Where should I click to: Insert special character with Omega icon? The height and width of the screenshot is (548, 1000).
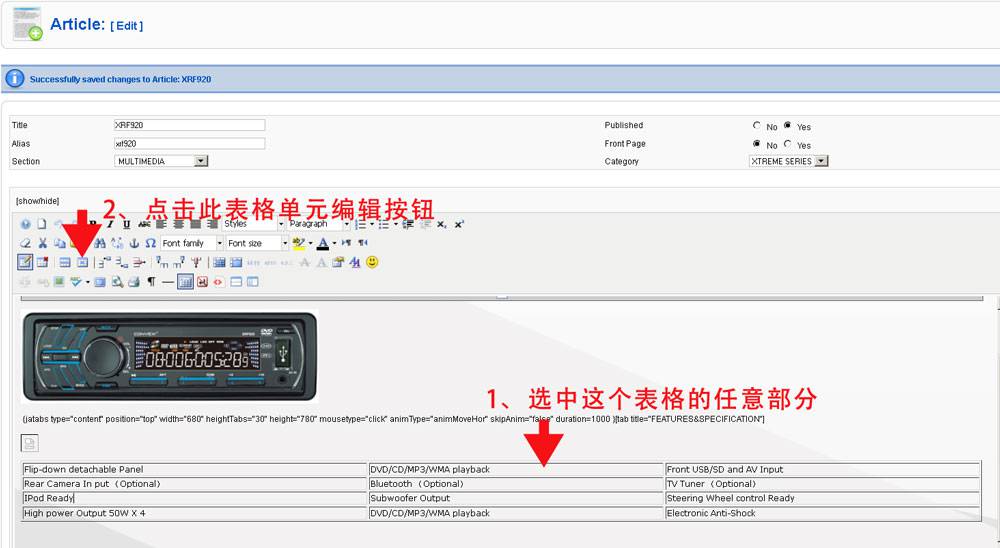[151, 243]
